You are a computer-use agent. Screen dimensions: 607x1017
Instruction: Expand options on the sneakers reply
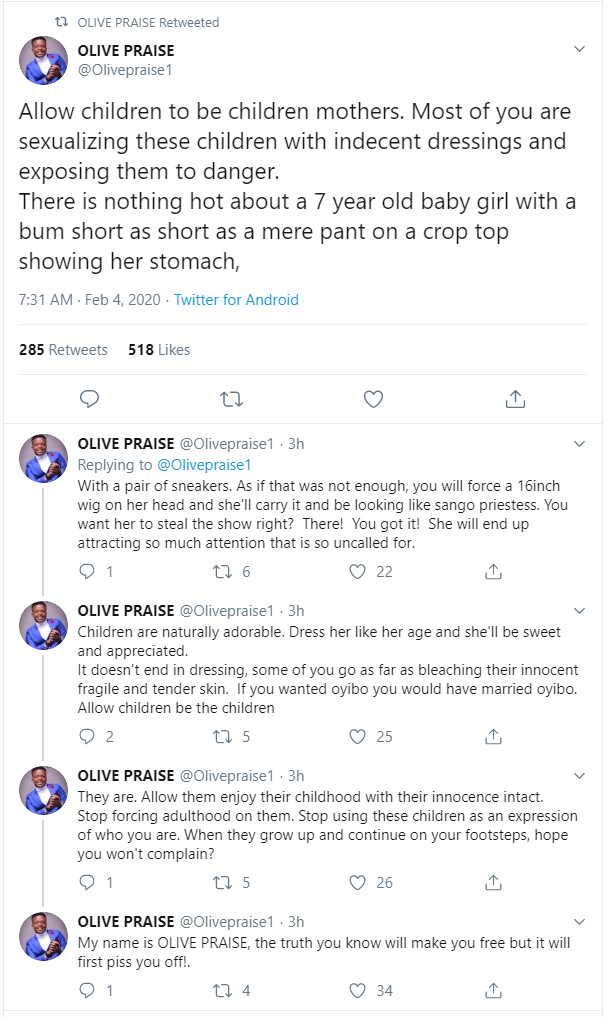coord(579,443)
